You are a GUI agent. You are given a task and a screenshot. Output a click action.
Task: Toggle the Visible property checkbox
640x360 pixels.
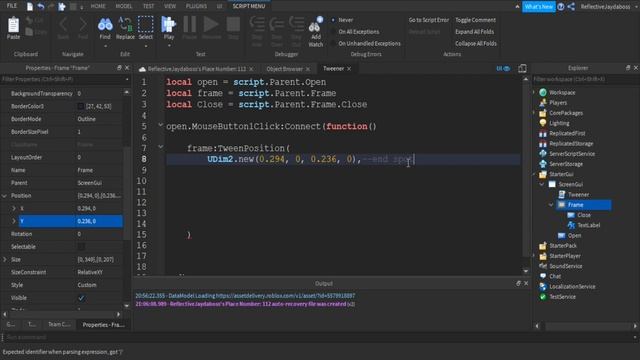tap(81, 298)
